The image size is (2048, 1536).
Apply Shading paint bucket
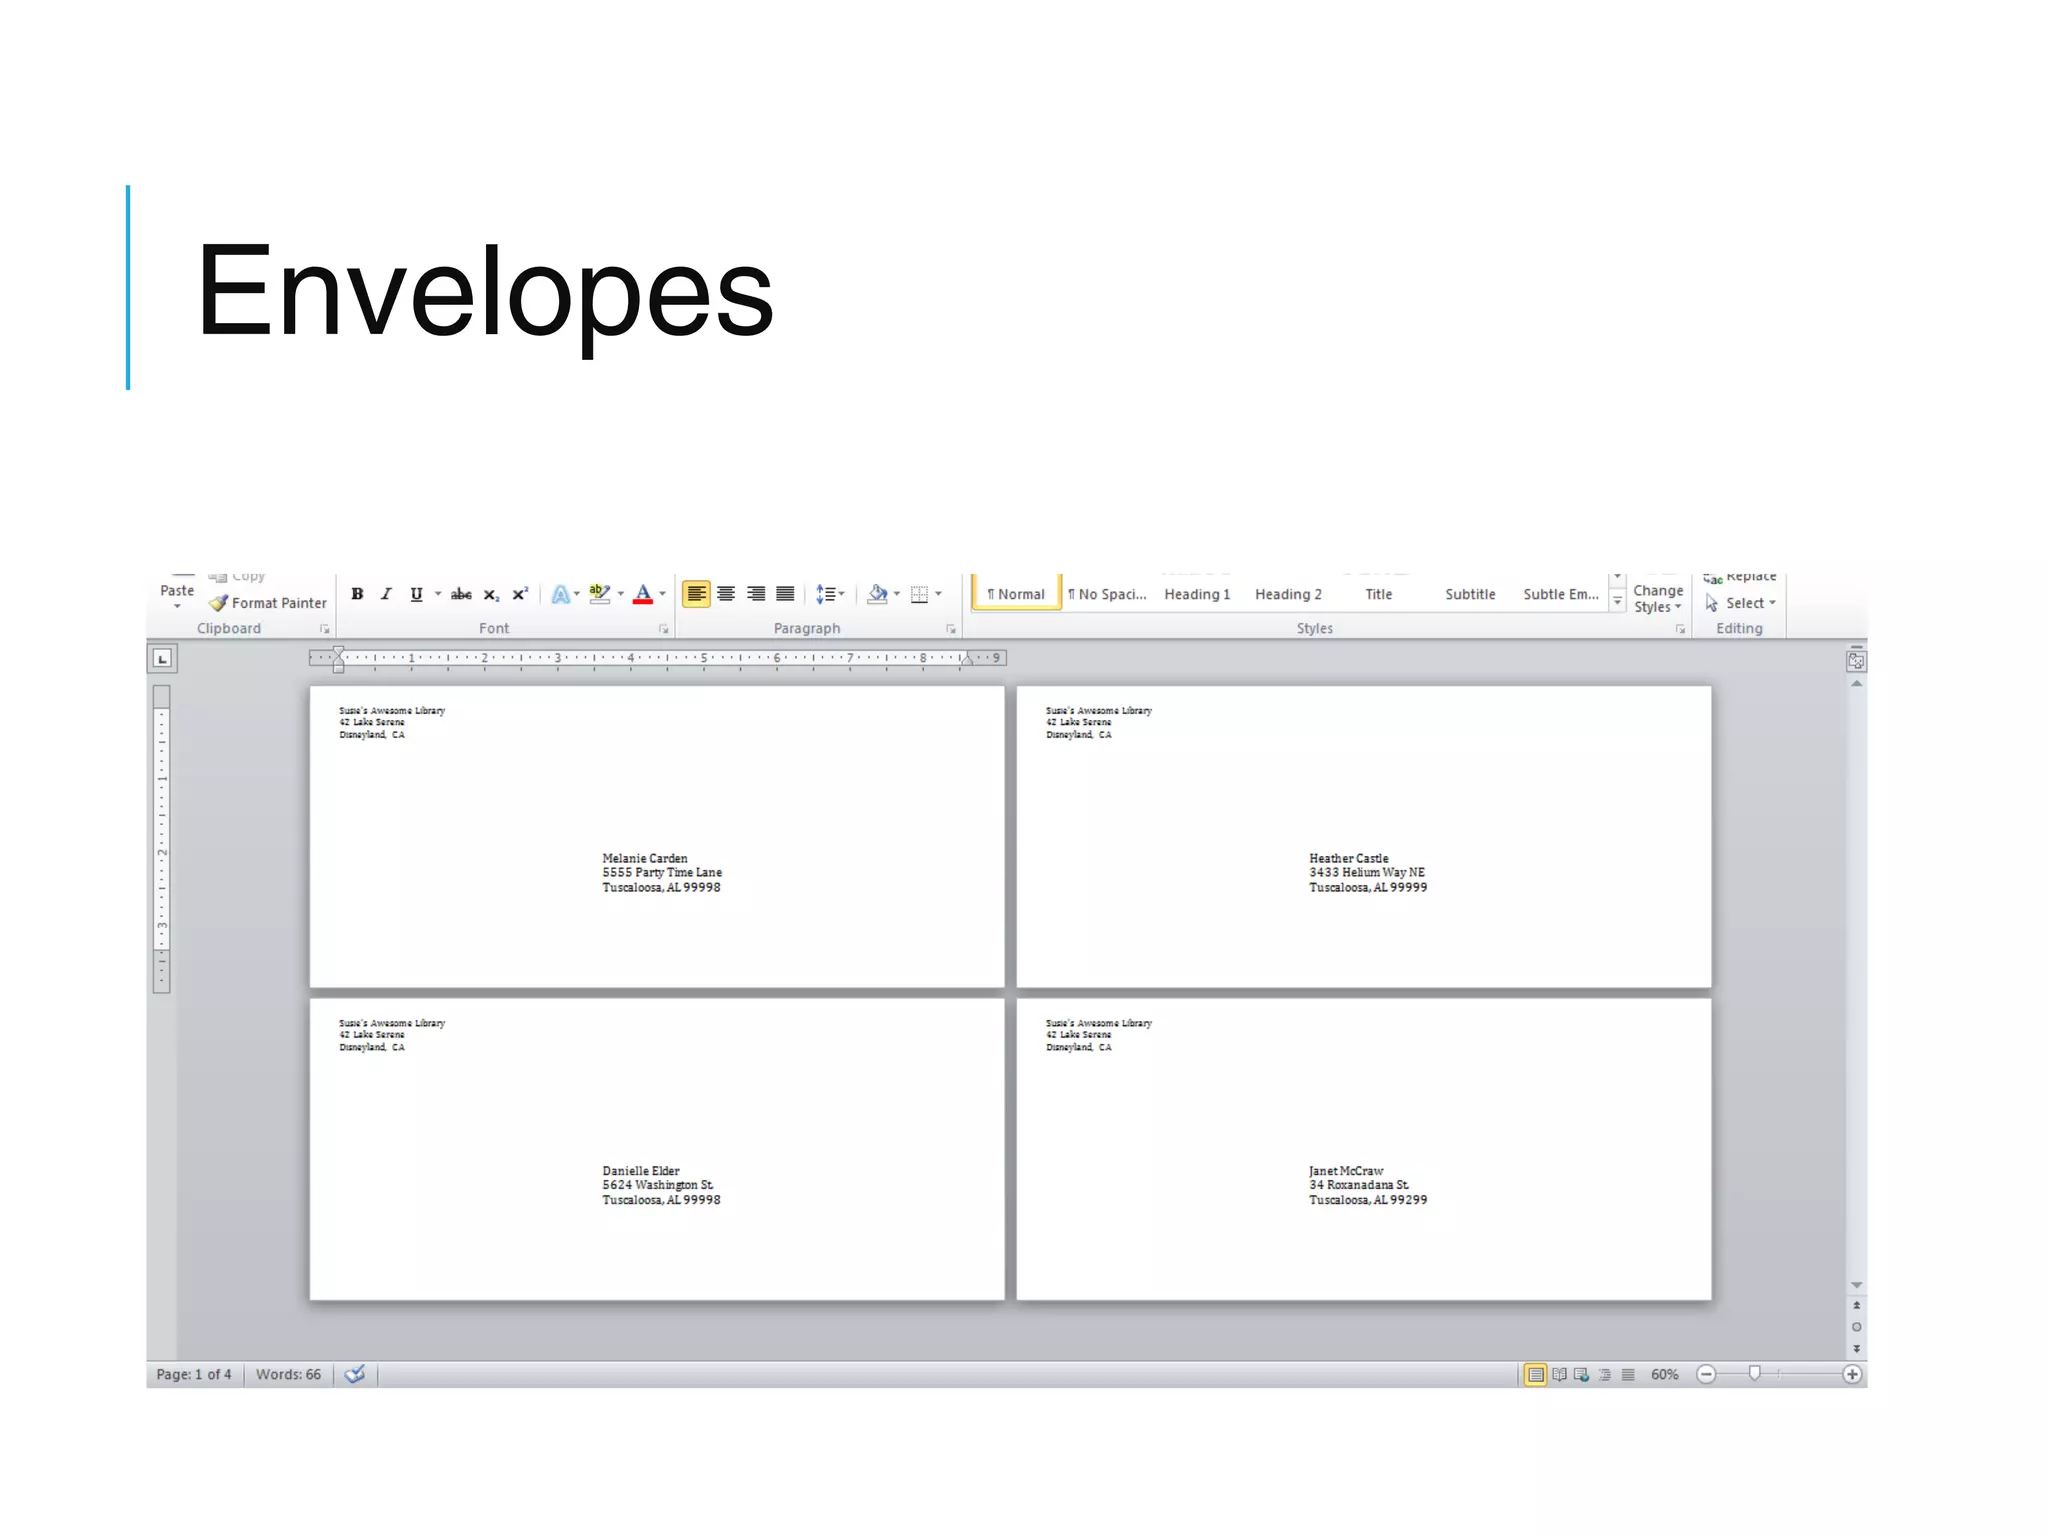tap(877, 594)
